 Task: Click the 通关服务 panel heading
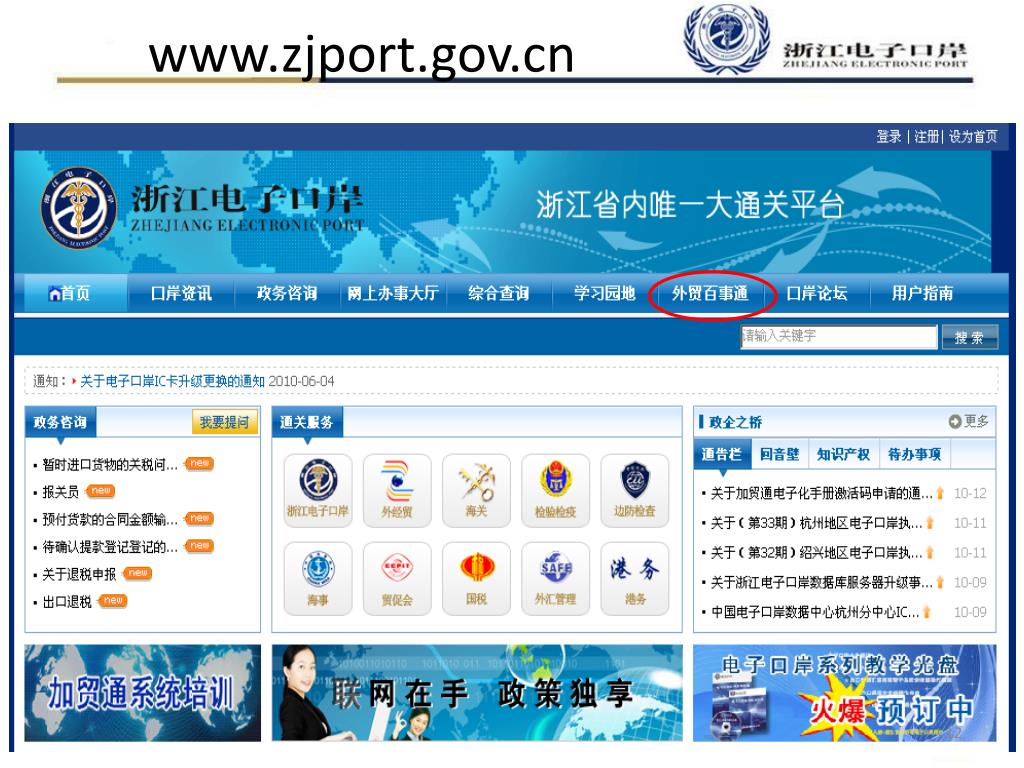tap(307, 423)
